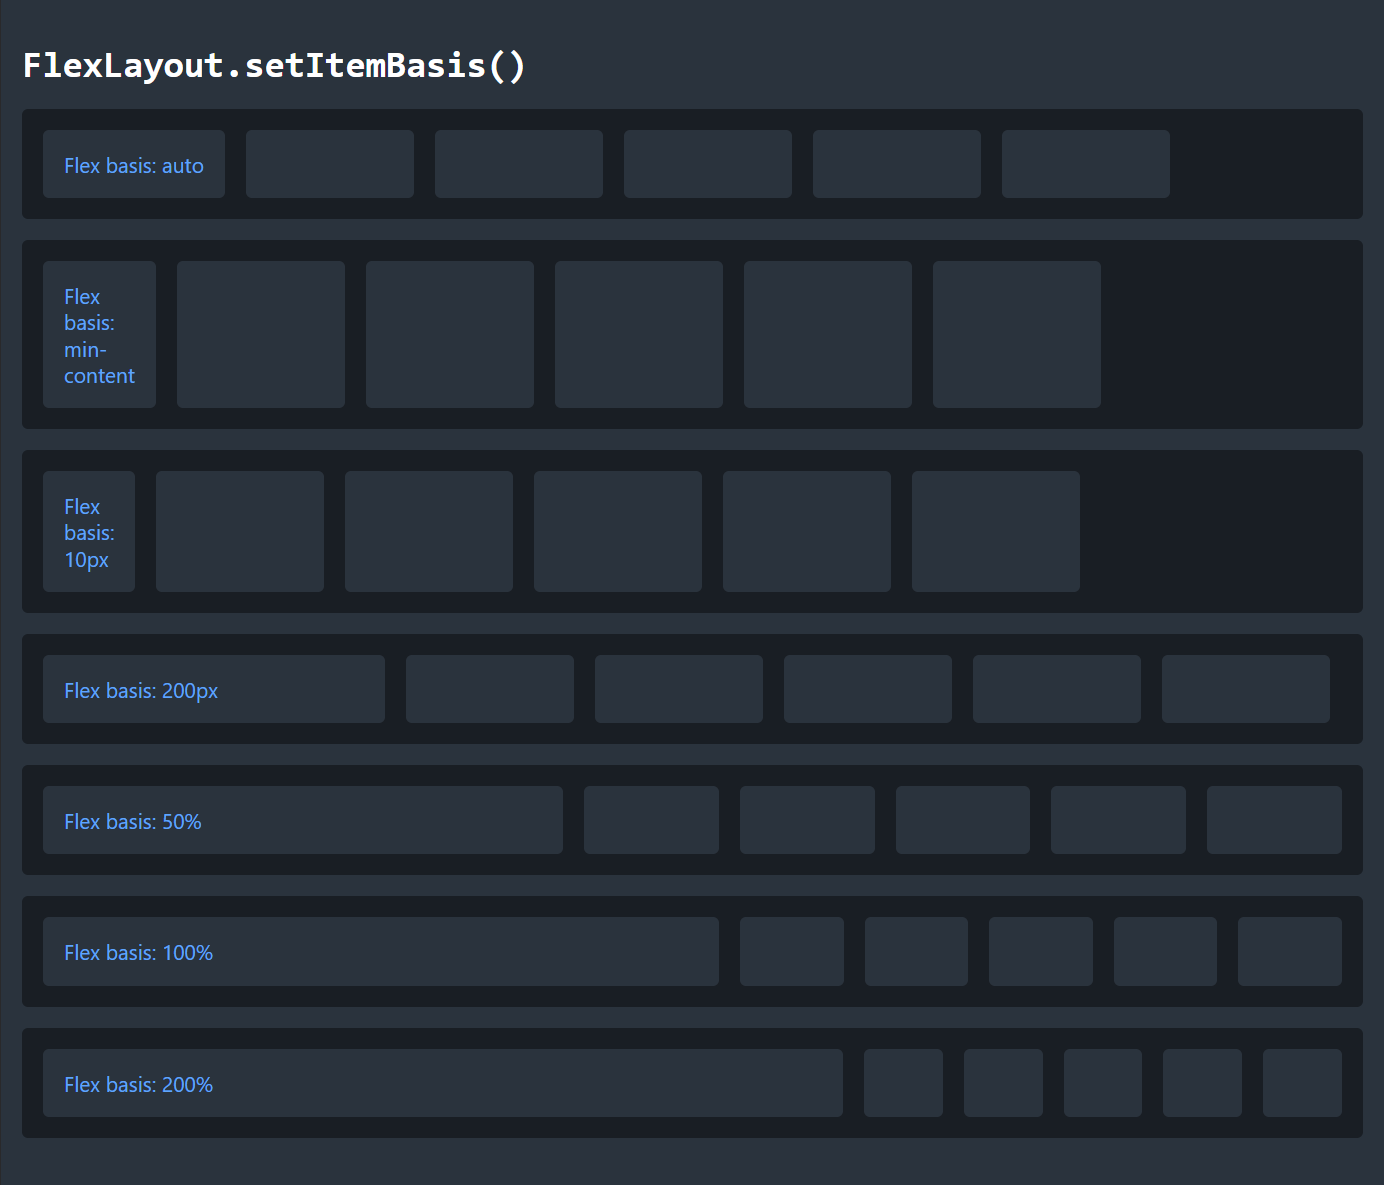Click the empty box right after 'Flex basis: 100%'
The width and height of the screenshot is (1384, 1185).
click(791, 952)
